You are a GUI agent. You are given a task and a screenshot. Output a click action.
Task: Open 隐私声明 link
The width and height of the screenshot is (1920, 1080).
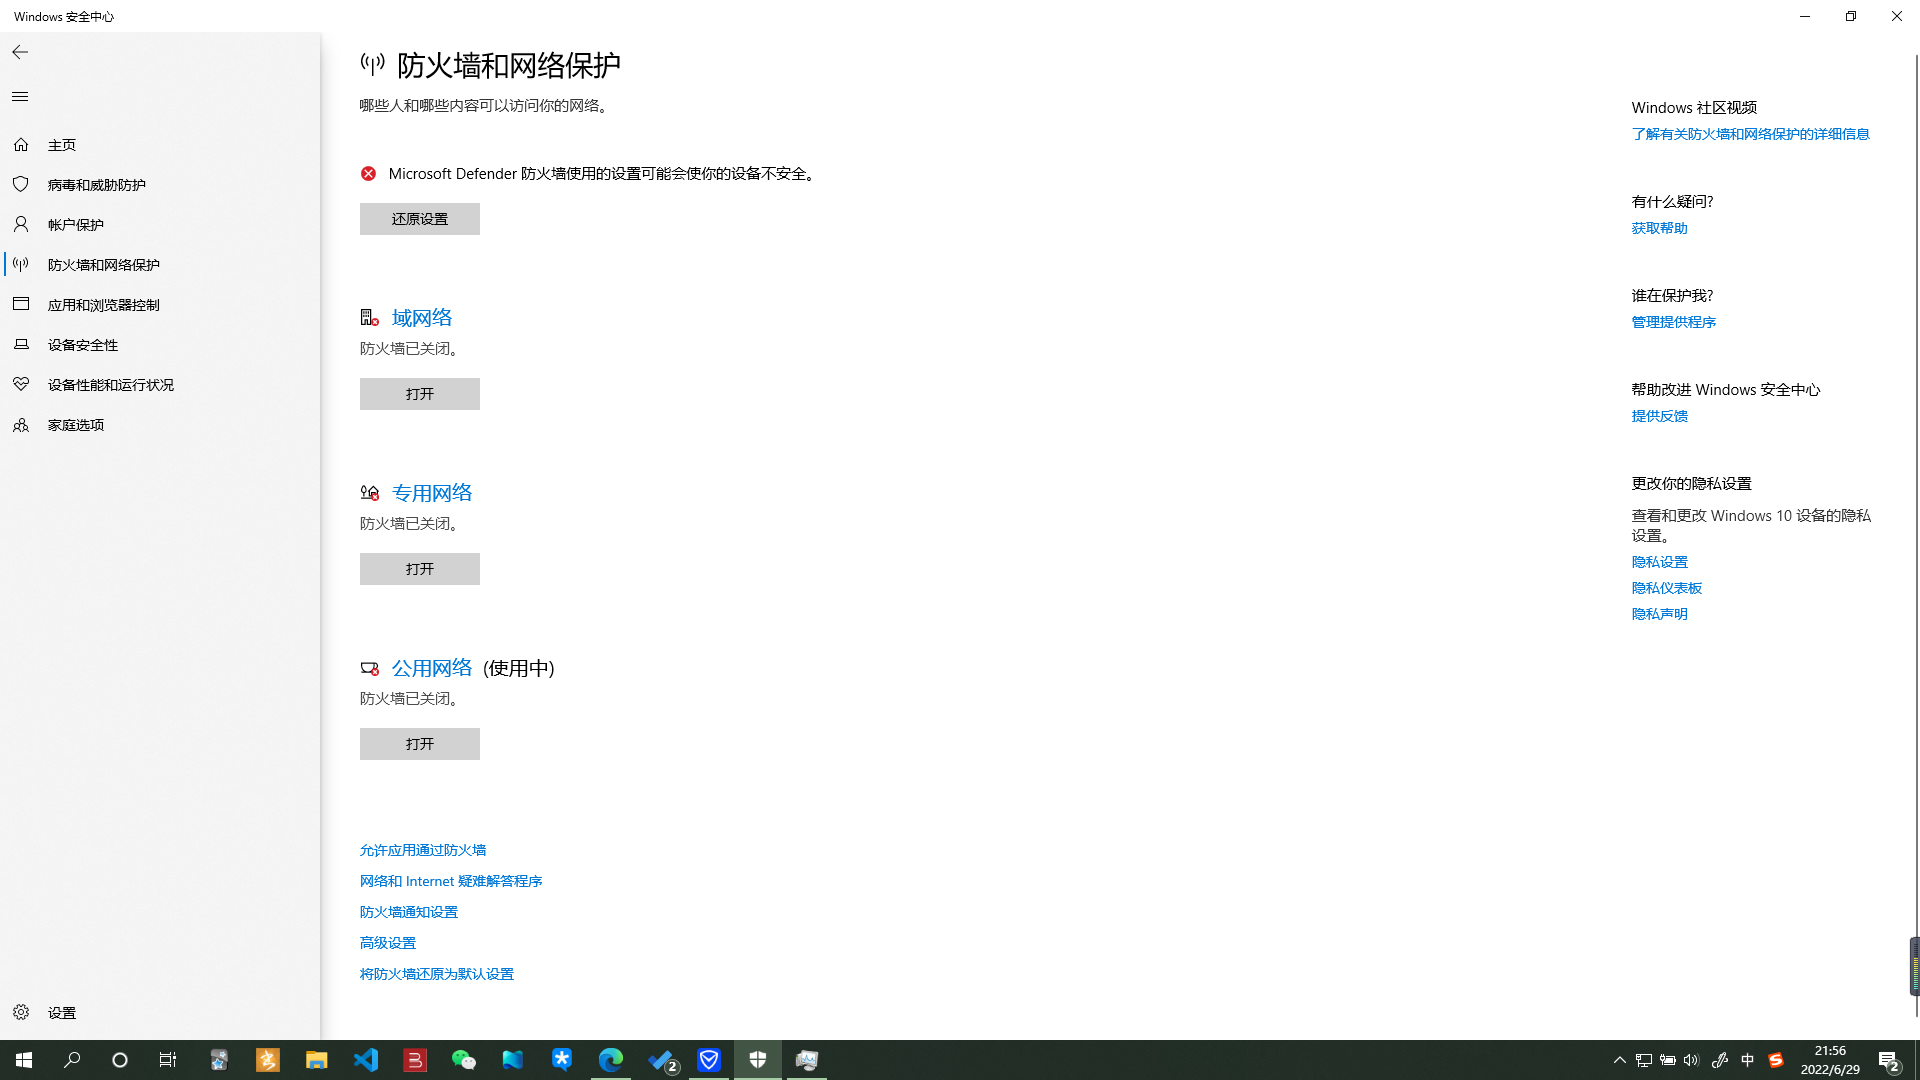click(x=1660, y=614)
